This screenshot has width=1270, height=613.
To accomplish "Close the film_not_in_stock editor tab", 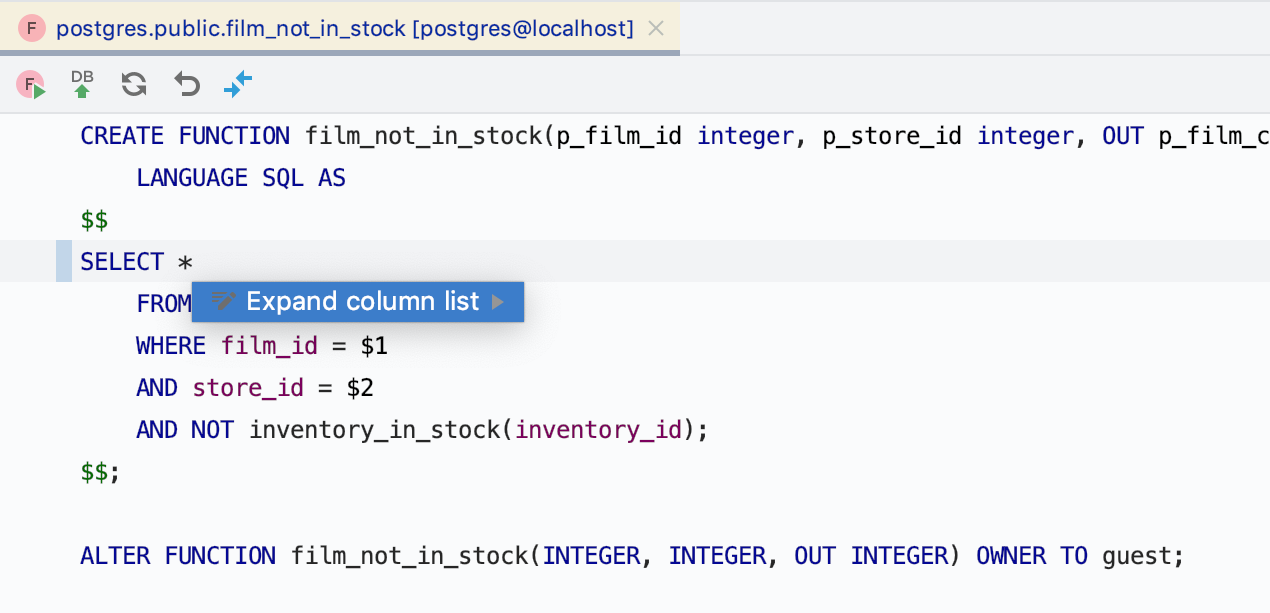I will coord(656,29).
